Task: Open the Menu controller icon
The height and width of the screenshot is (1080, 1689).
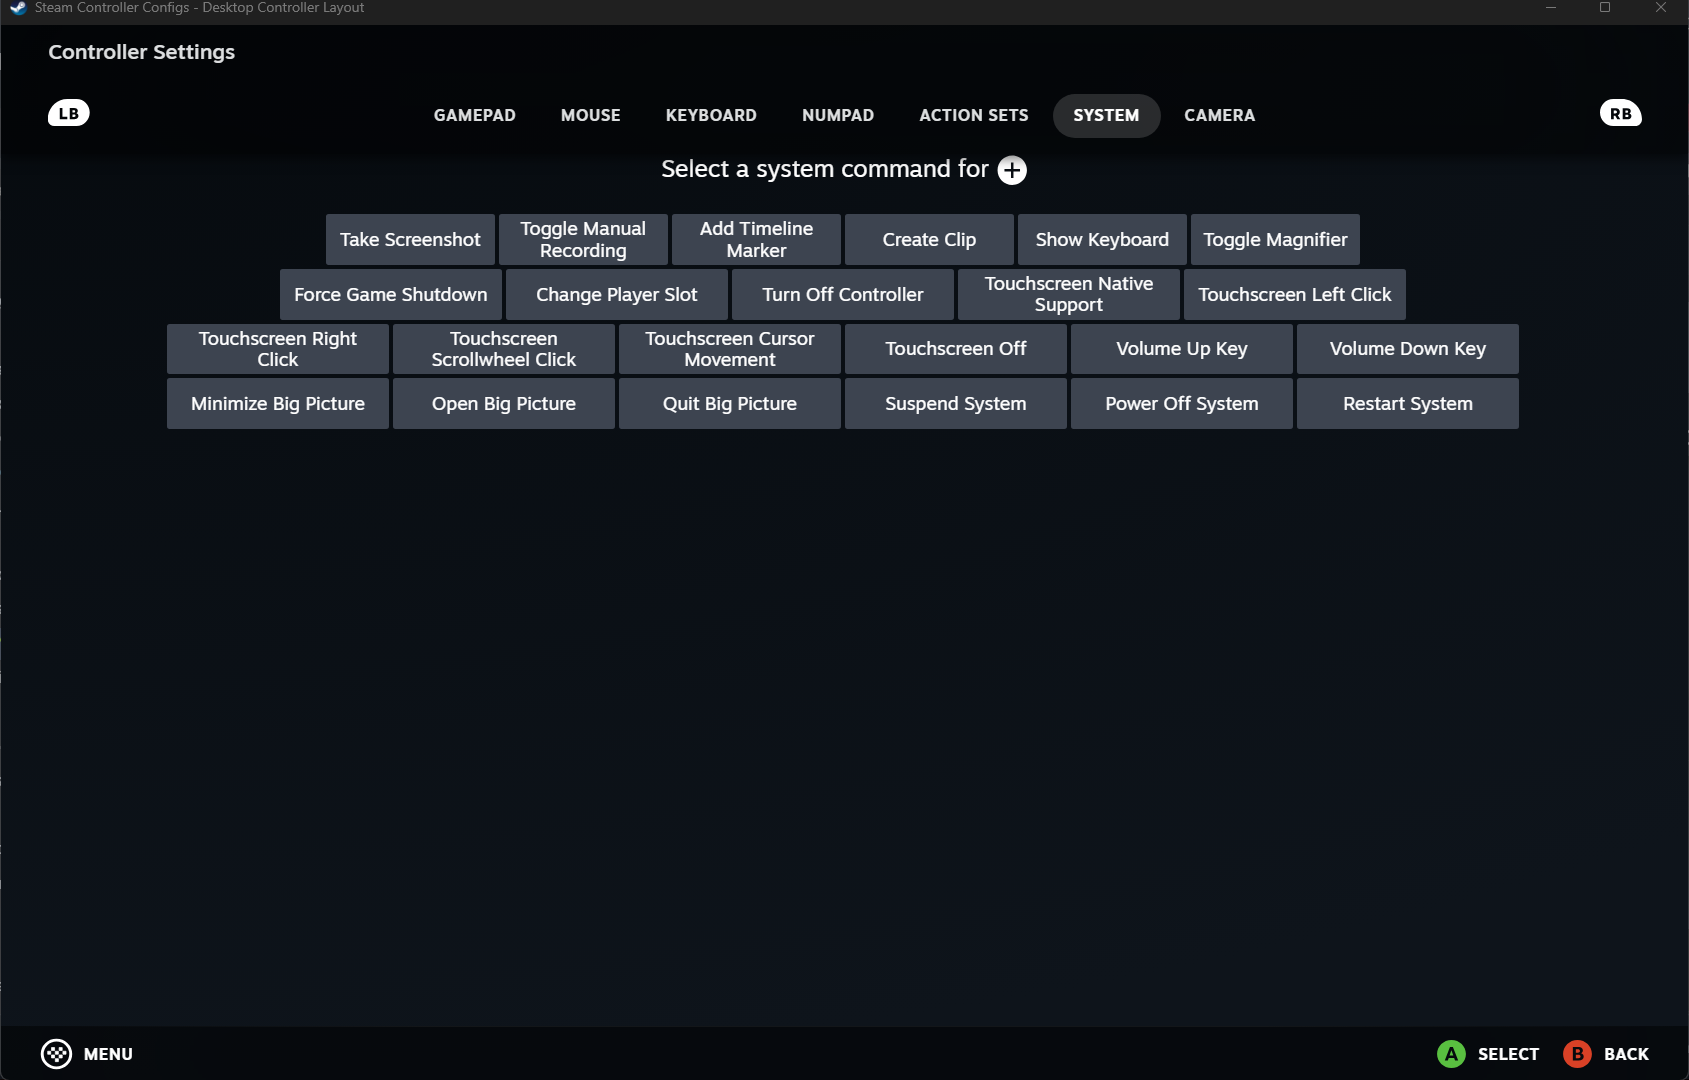Action: 57,1054
